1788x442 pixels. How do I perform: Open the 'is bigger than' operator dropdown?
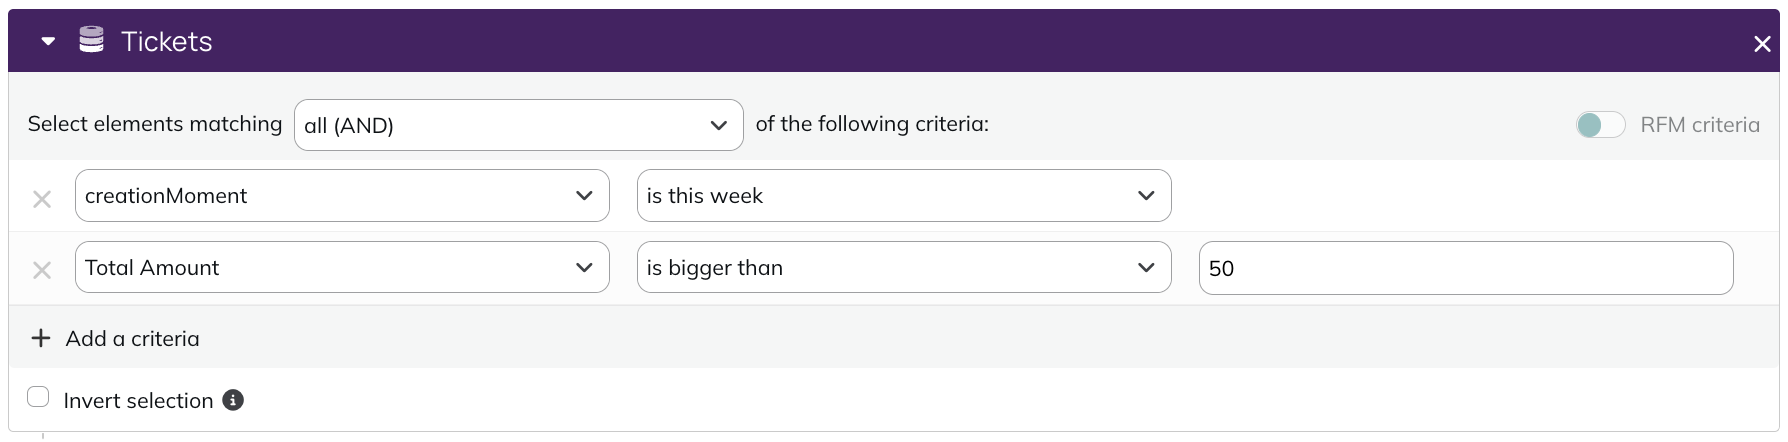click(903, 268)
